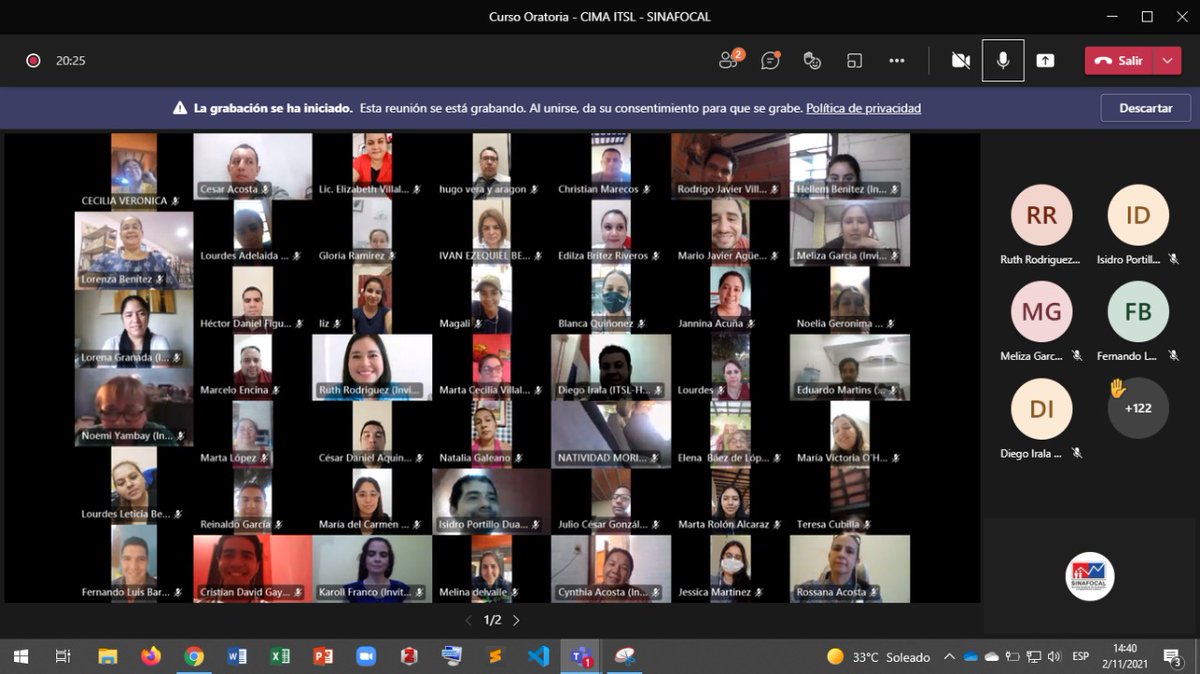
Task: Go to previous participant page arrow
Action: 469,621
